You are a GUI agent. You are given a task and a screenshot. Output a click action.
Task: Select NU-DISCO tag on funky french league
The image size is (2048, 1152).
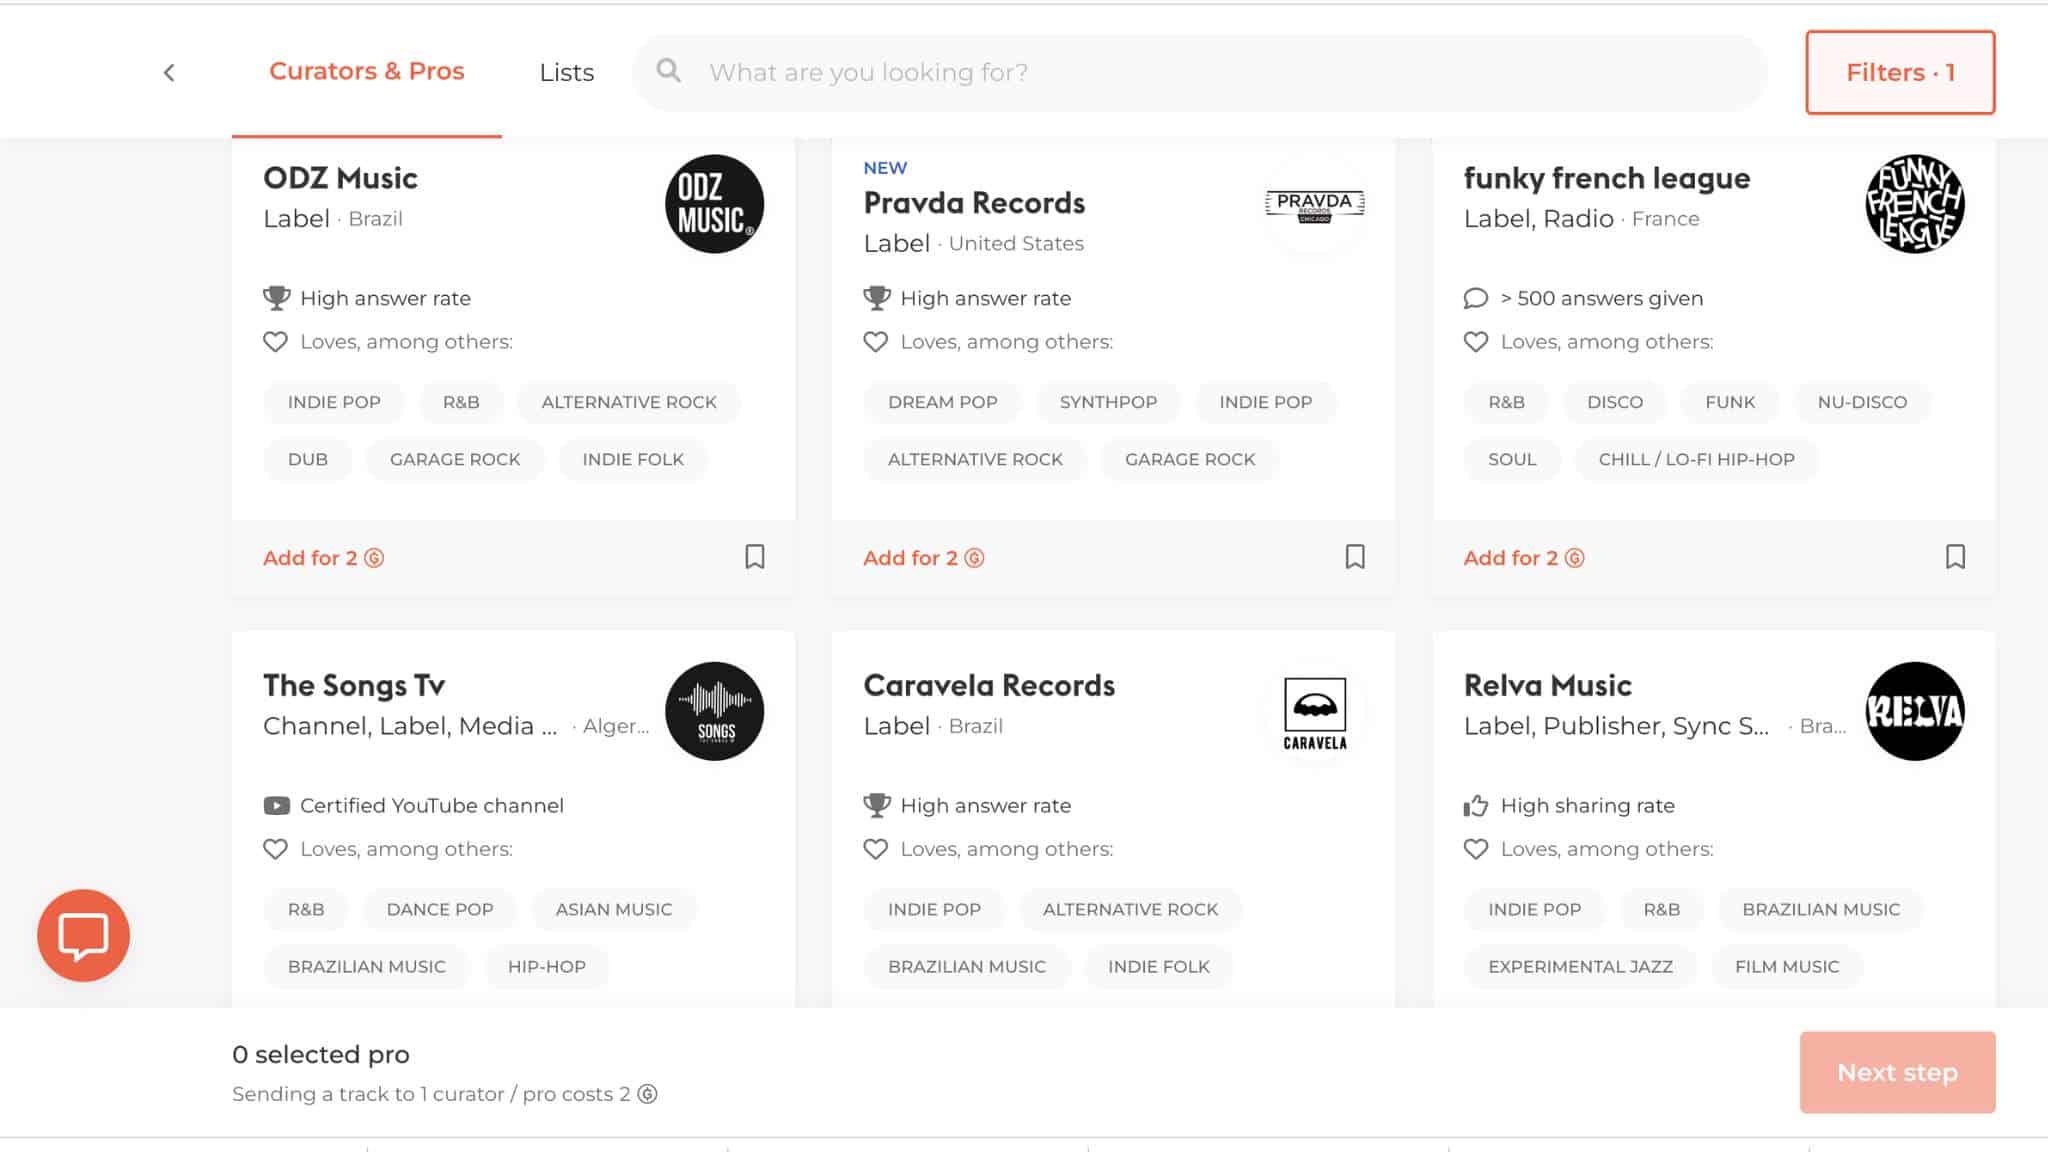tap(1862, 402)
